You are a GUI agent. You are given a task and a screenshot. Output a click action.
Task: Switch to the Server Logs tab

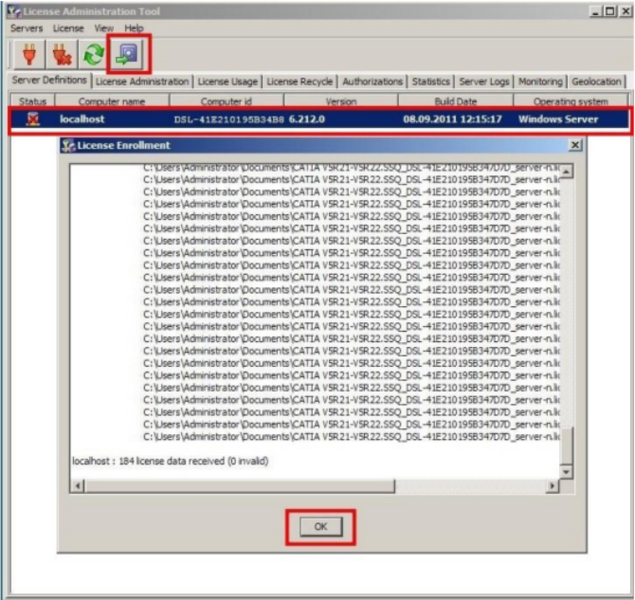coord(484,81)
